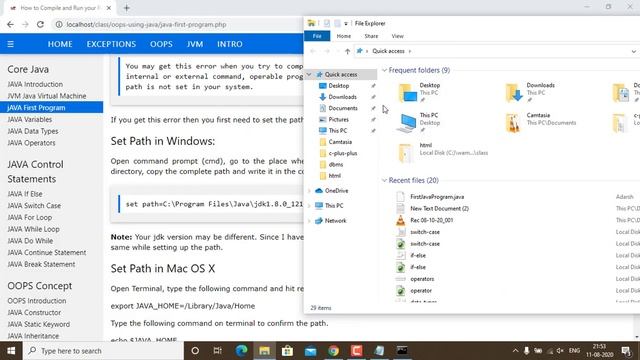
Task: Open Task View on taskbar
Action: (x=218, y=351)
